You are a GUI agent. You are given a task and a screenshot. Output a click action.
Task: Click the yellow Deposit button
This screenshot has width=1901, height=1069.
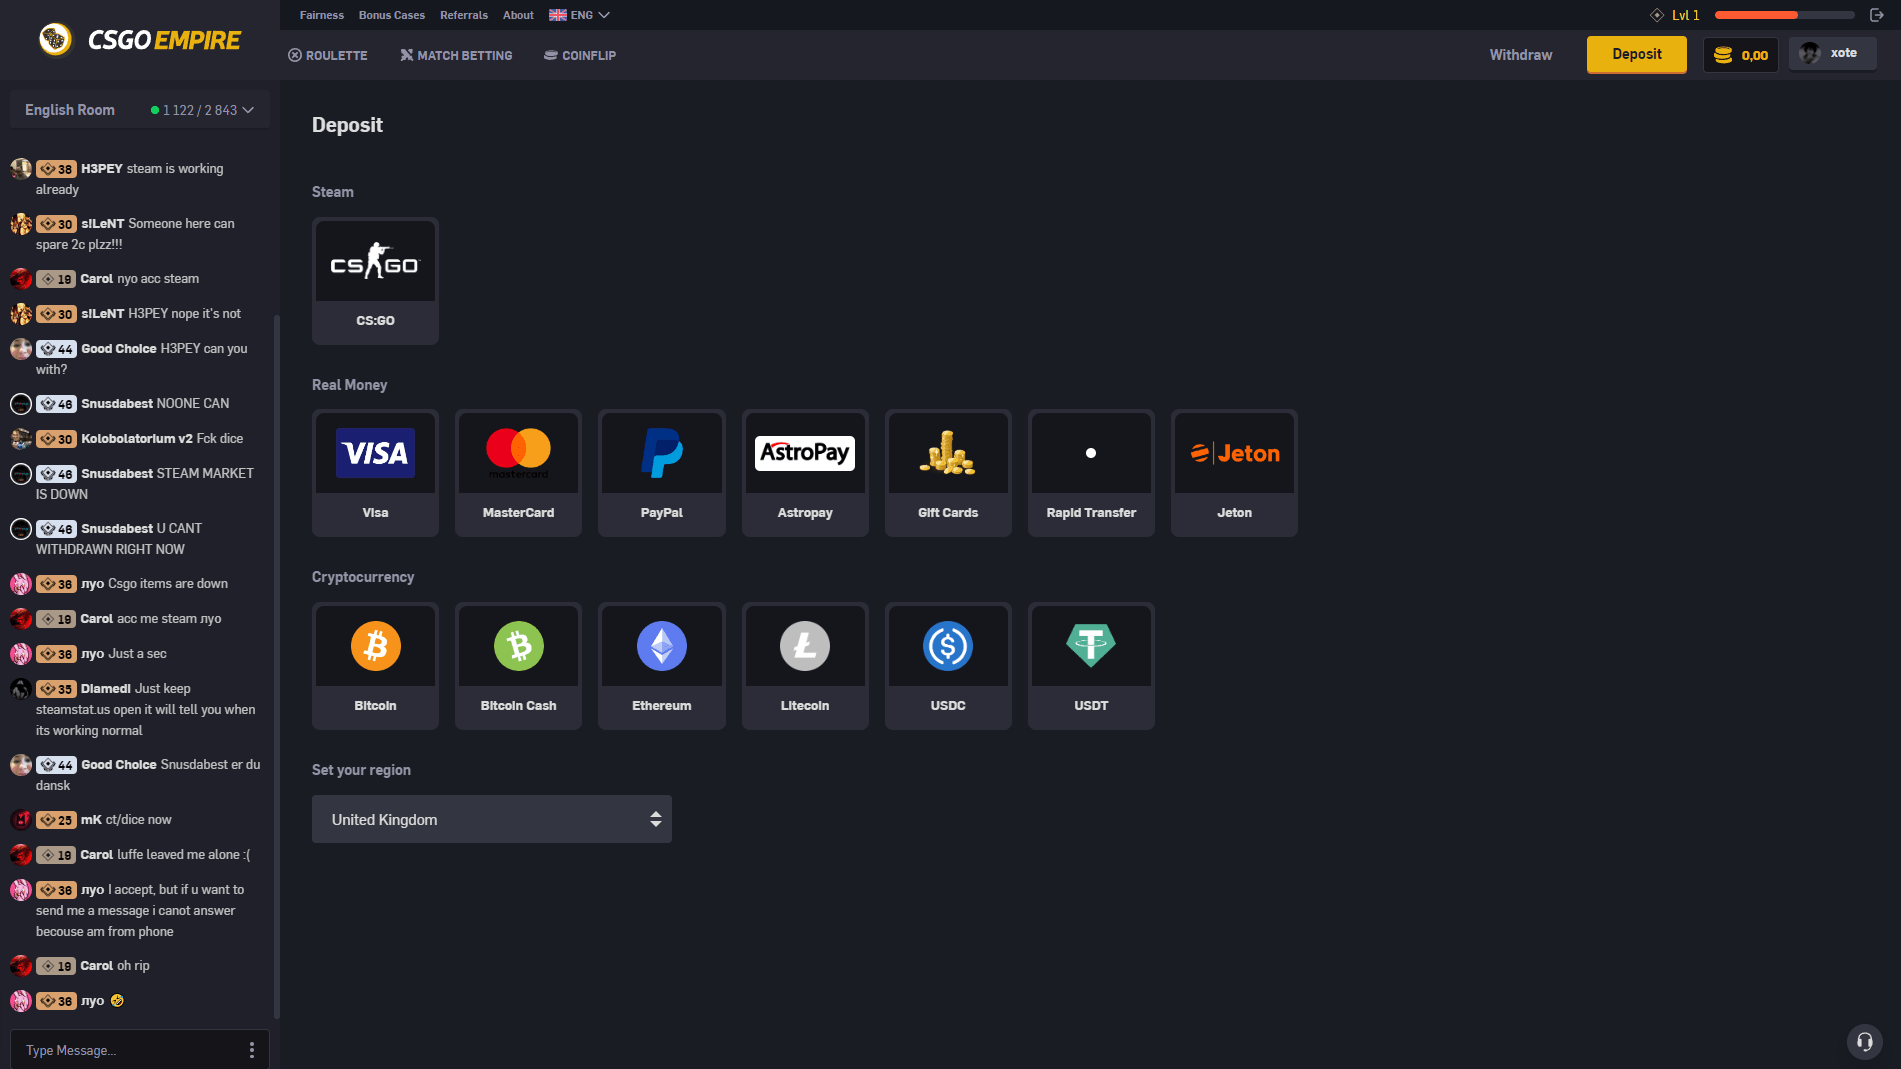tap(1635, 54)
